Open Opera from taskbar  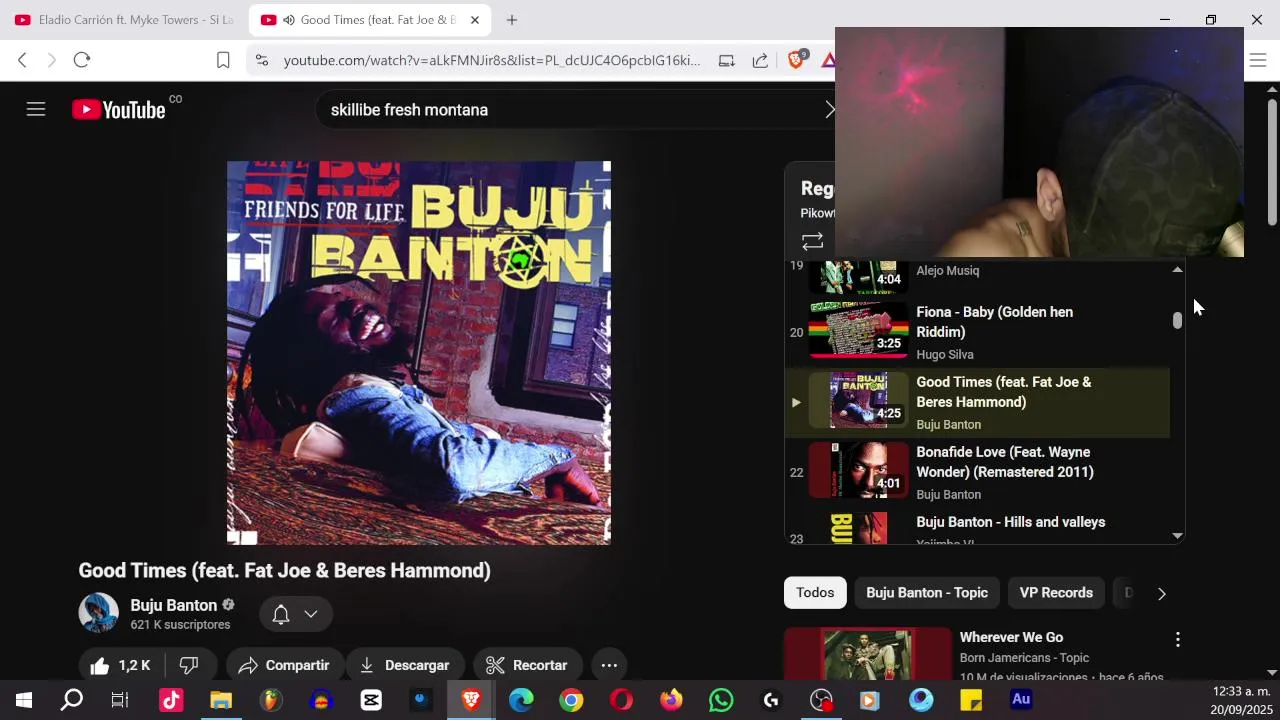pyautogui.click(x=621, y=700)
